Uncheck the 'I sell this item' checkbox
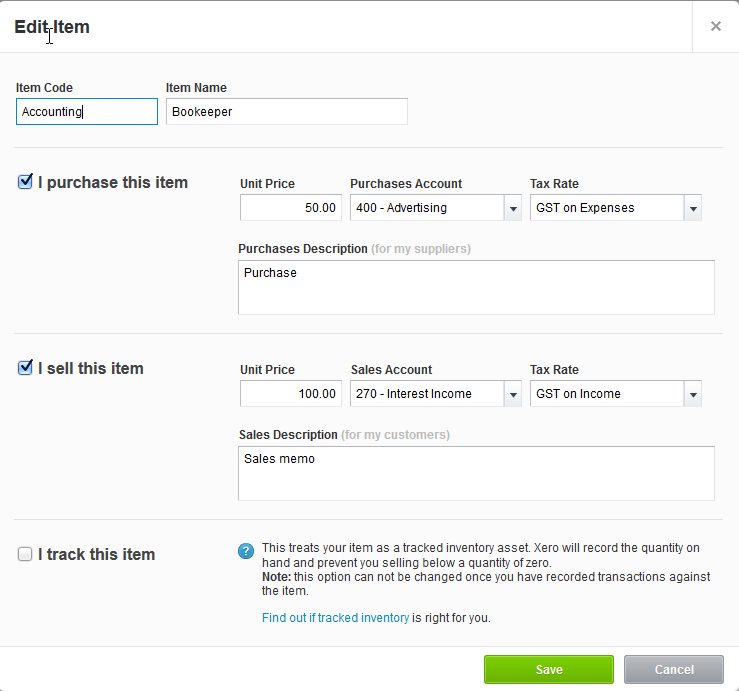 point(25,368)
